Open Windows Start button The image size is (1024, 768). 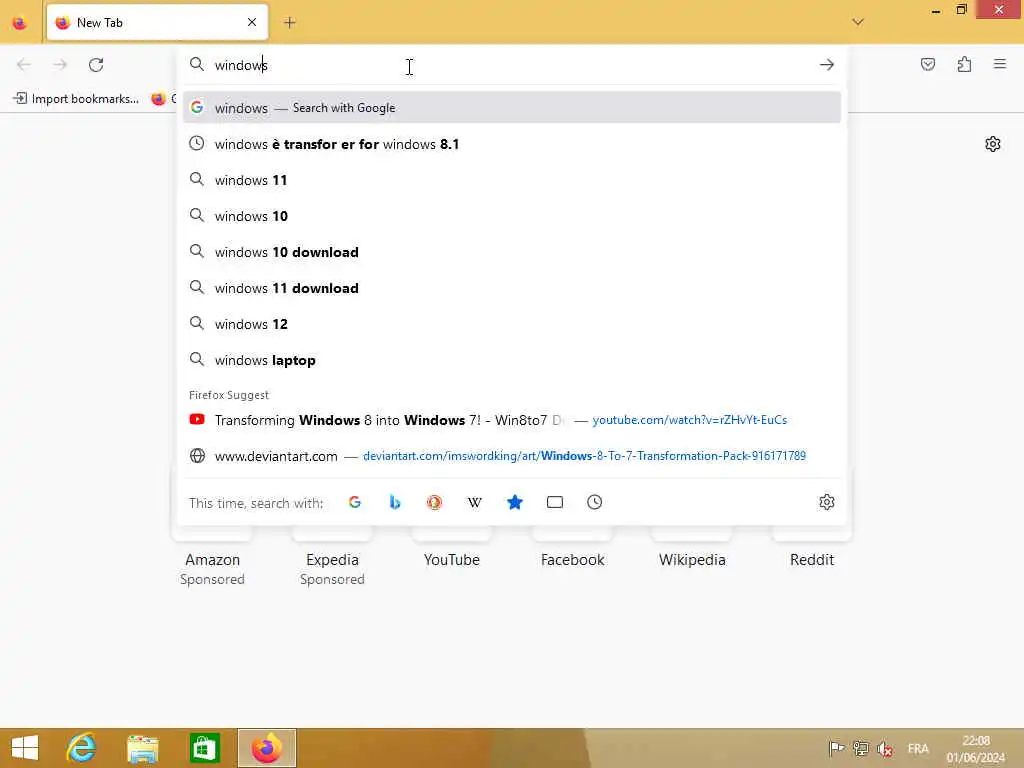pyautogui.click(x=25, y=748)
